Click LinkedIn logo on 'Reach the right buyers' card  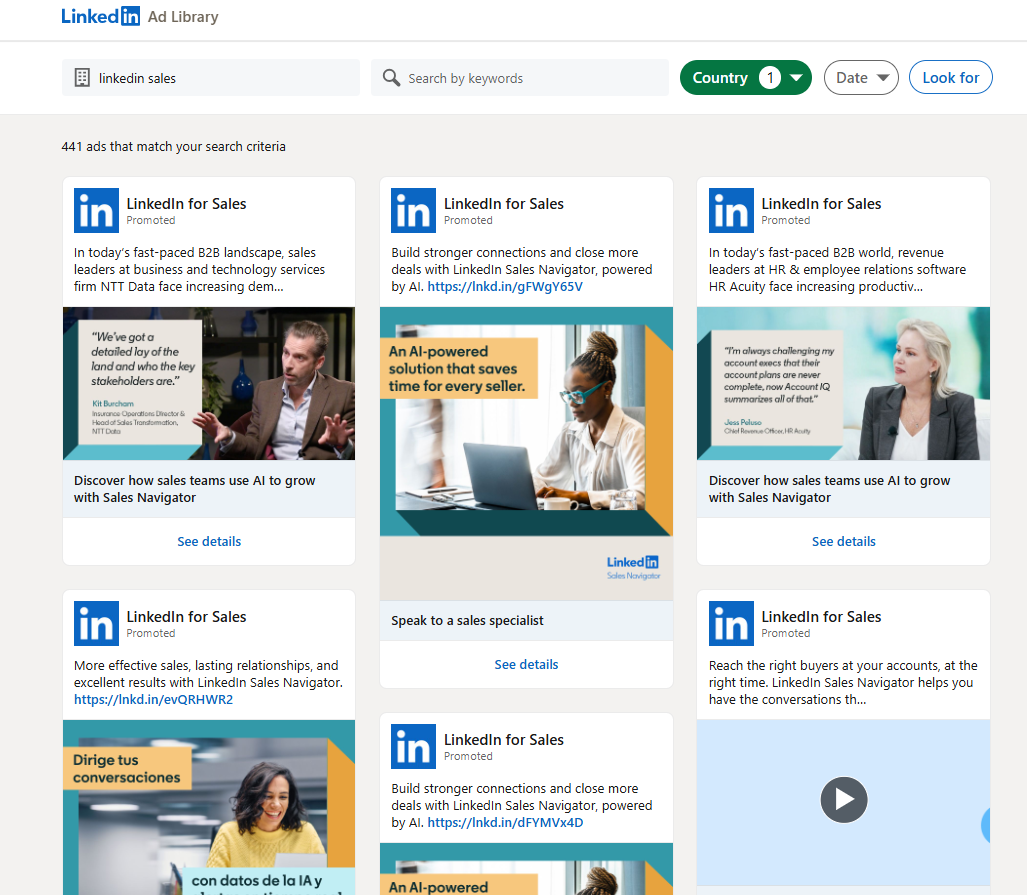(x=731, y=623)
